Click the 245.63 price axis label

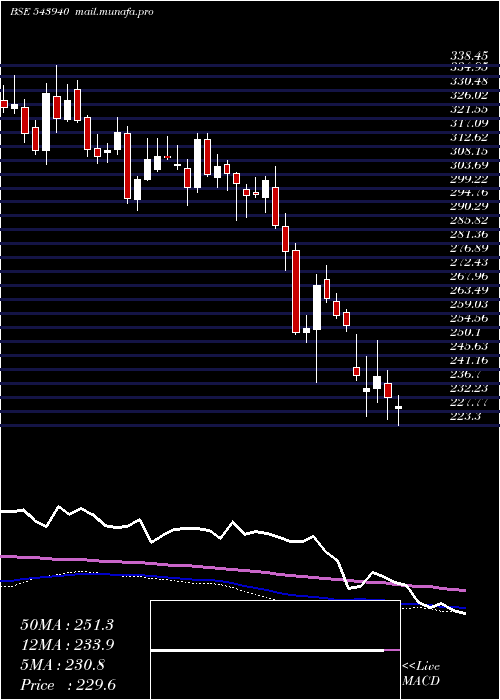coord(468,346)
